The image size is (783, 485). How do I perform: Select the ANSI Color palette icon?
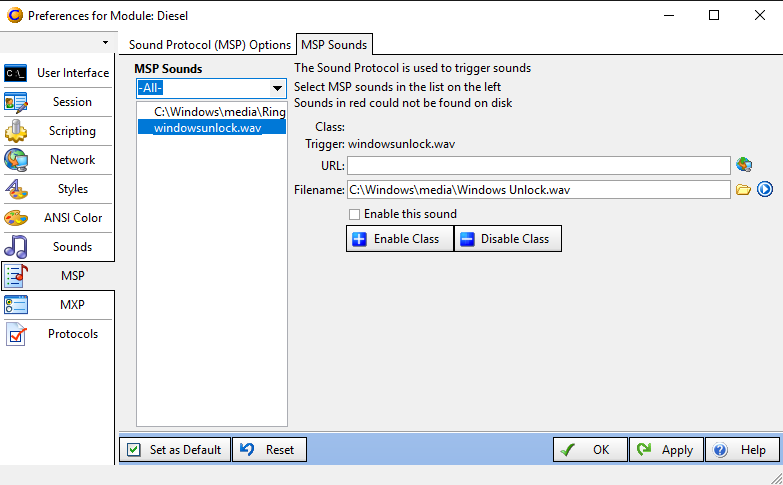pos(15,218)
